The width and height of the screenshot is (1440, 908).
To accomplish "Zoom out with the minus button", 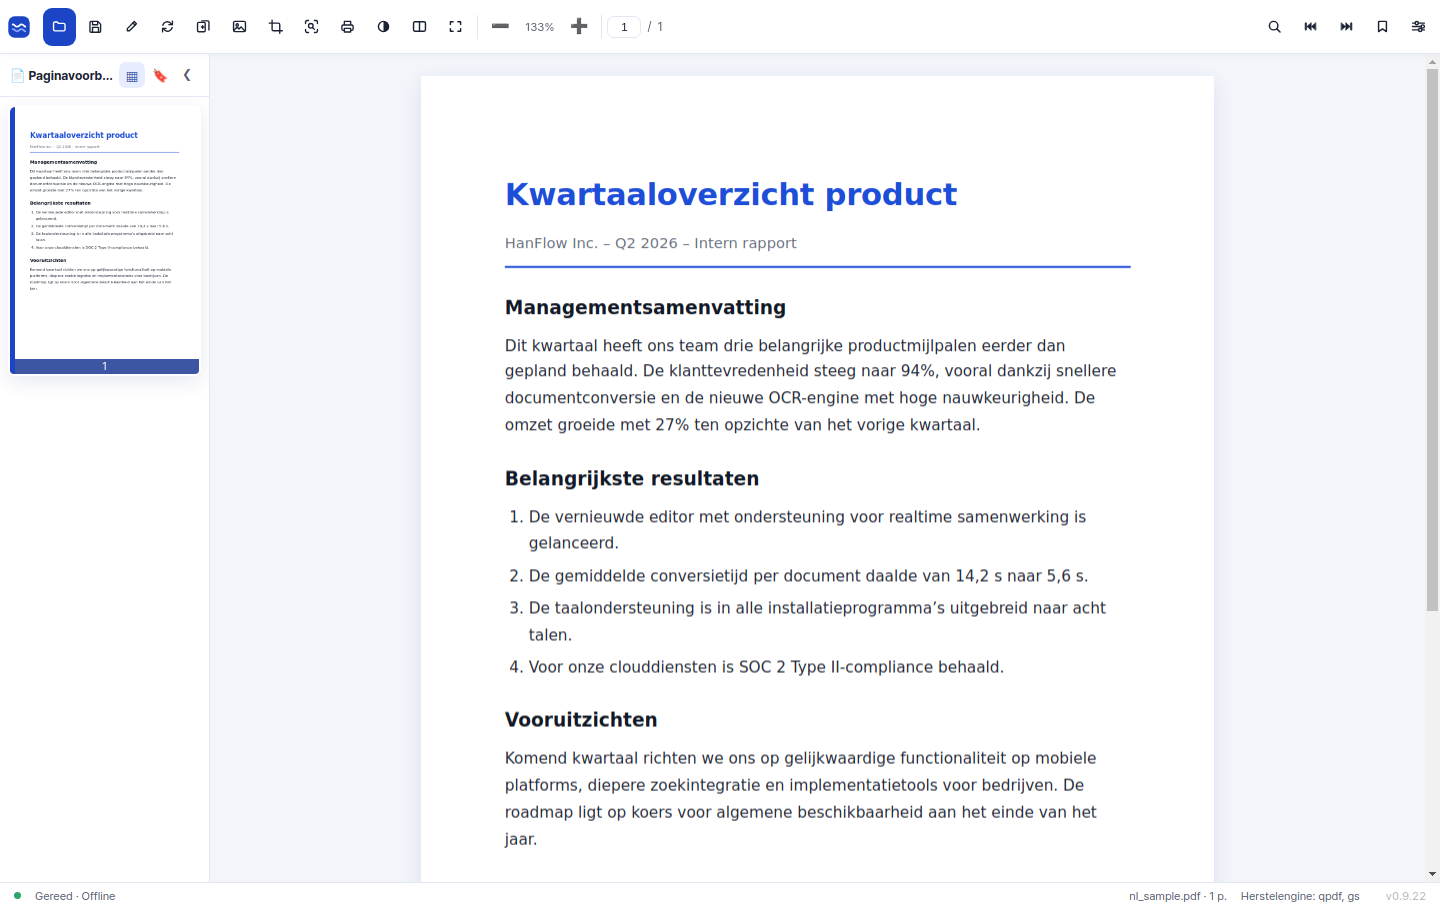I will 500,27.
